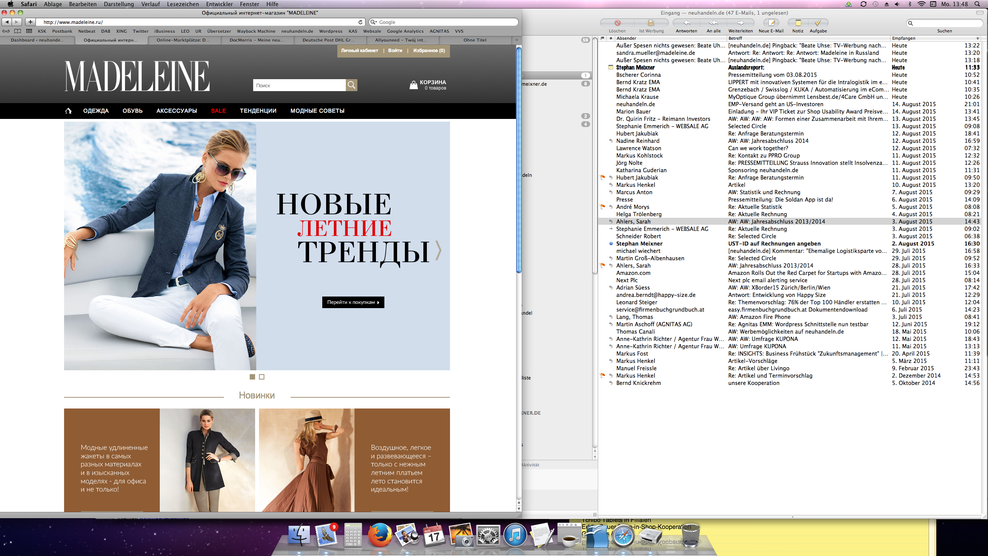Viewport: 988px width, 556px height.
Task: Open Finder from the Dock
Action: point(299,535)
